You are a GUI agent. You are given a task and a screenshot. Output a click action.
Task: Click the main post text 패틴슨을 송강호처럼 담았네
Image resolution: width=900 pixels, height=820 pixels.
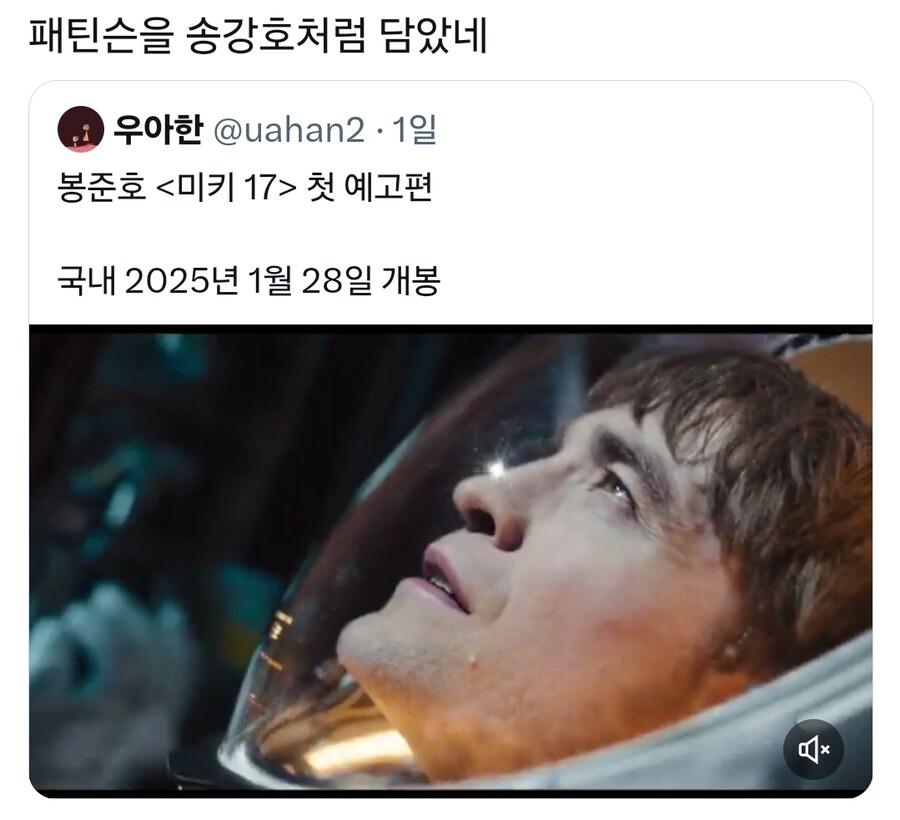[x=258, y=36]
